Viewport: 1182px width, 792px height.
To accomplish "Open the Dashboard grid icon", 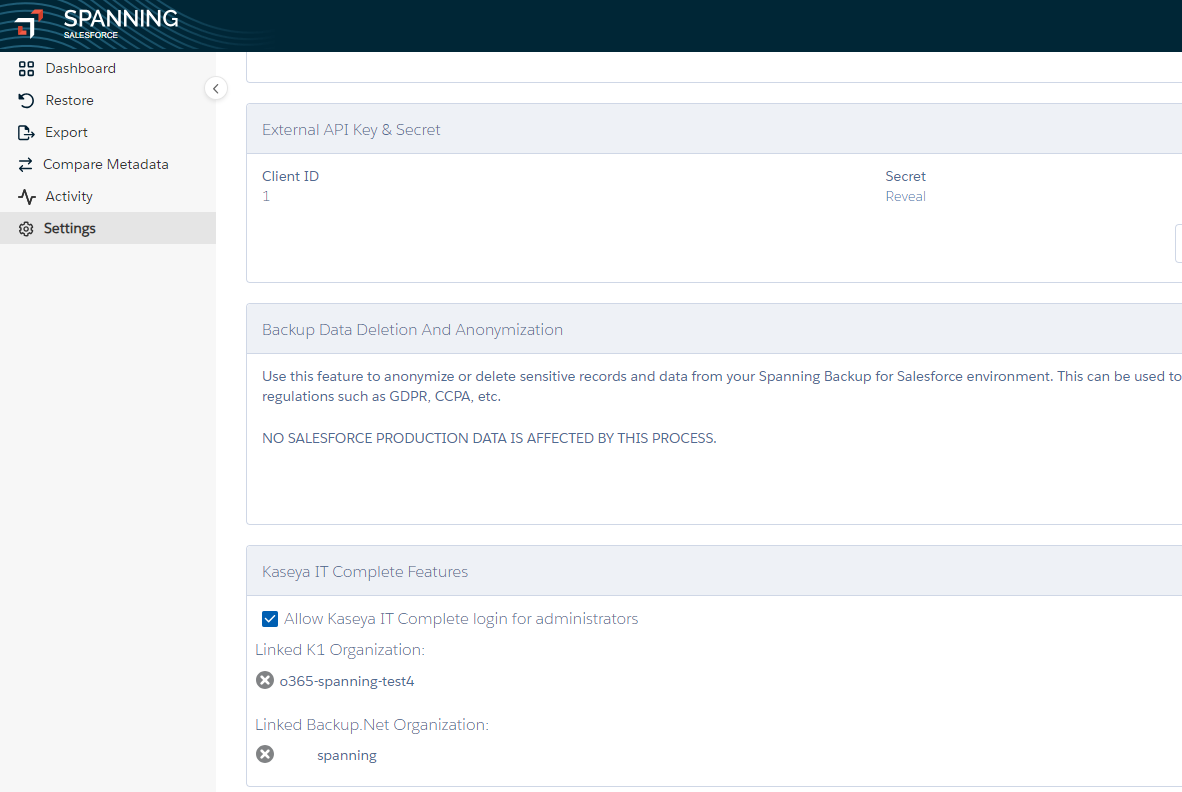I will tap(26, 69).
